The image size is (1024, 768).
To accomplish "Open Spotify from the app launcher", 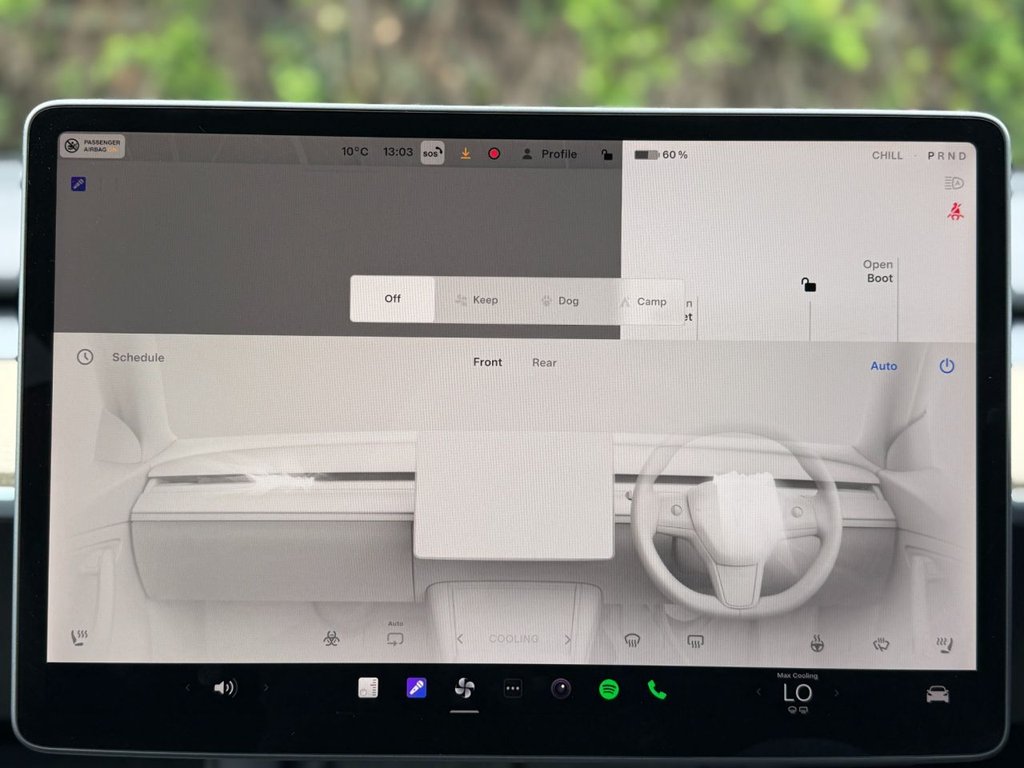I will [x=609, y=688].
